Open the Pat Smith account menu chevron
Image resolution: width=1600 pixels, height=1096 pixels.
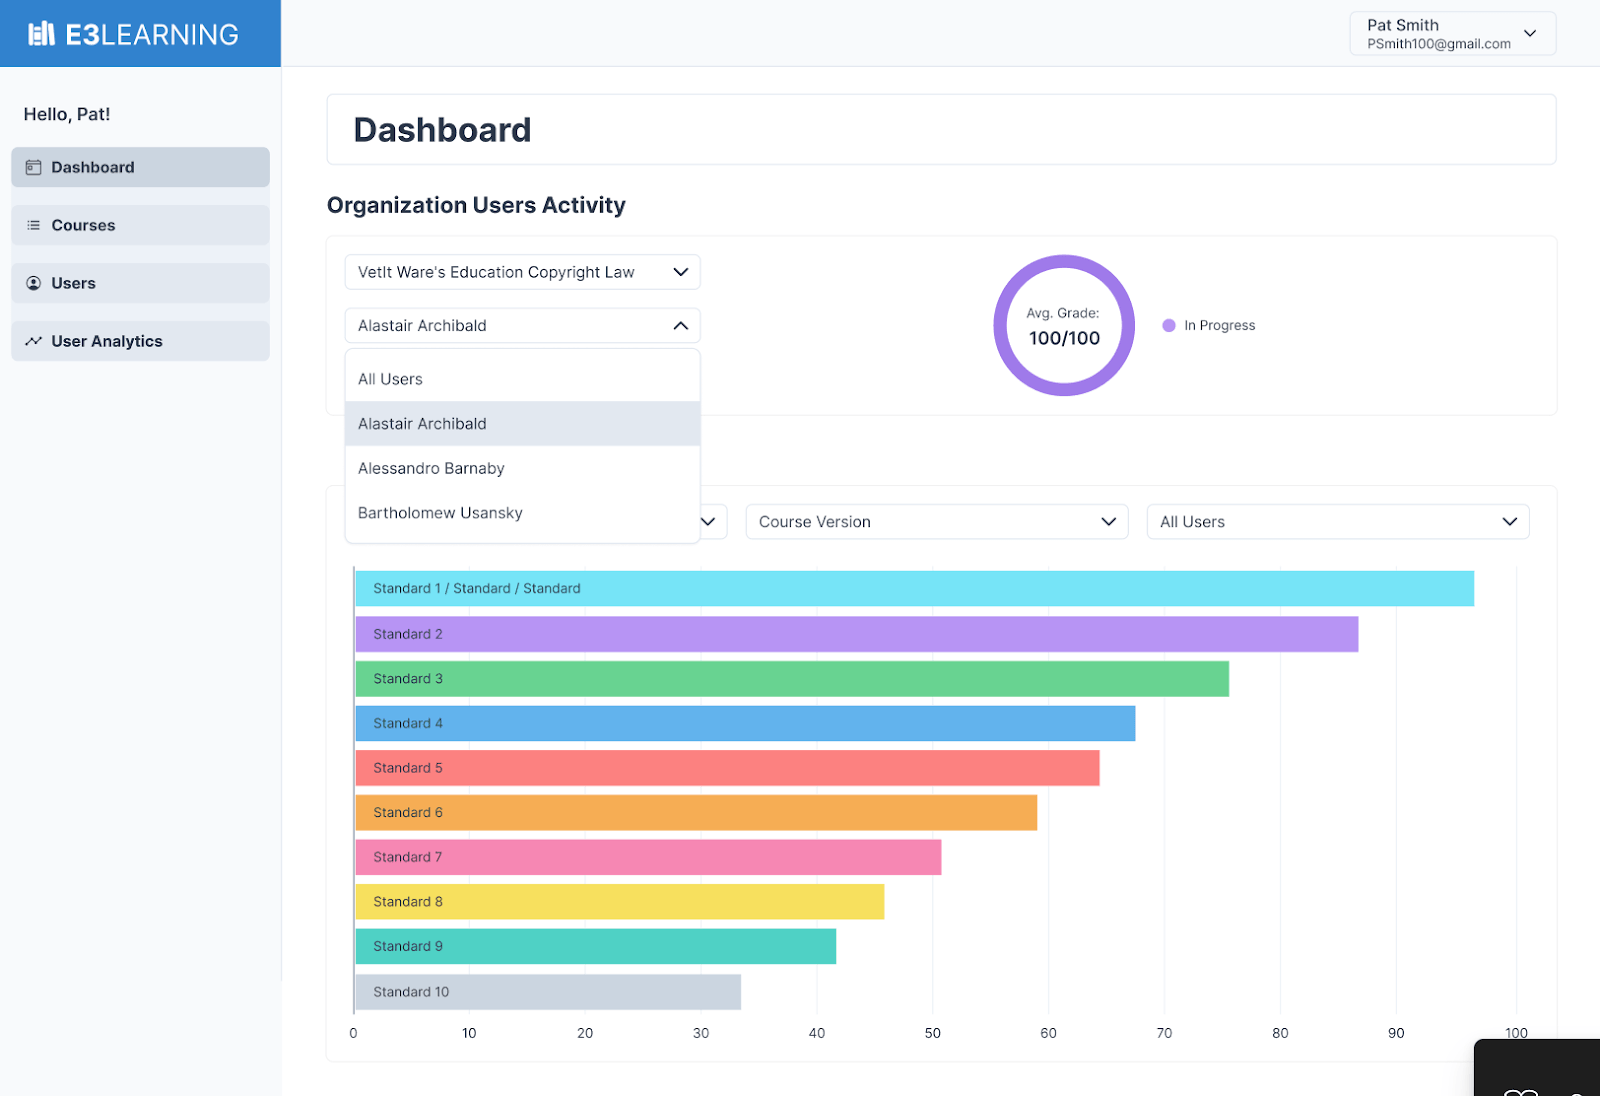(1529, 34)
